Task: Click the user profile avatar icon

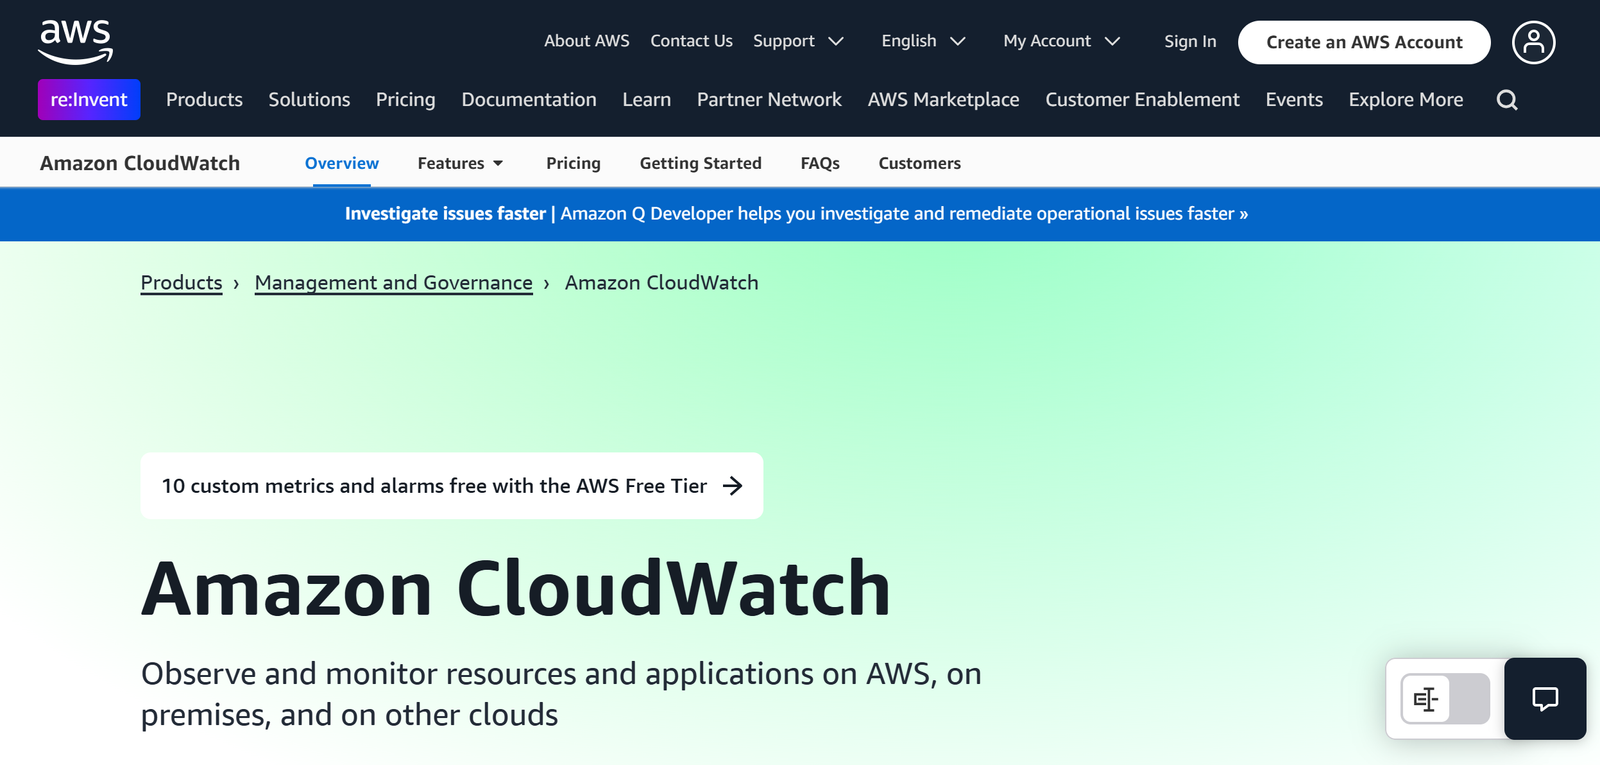Action: click(1533, 42)
